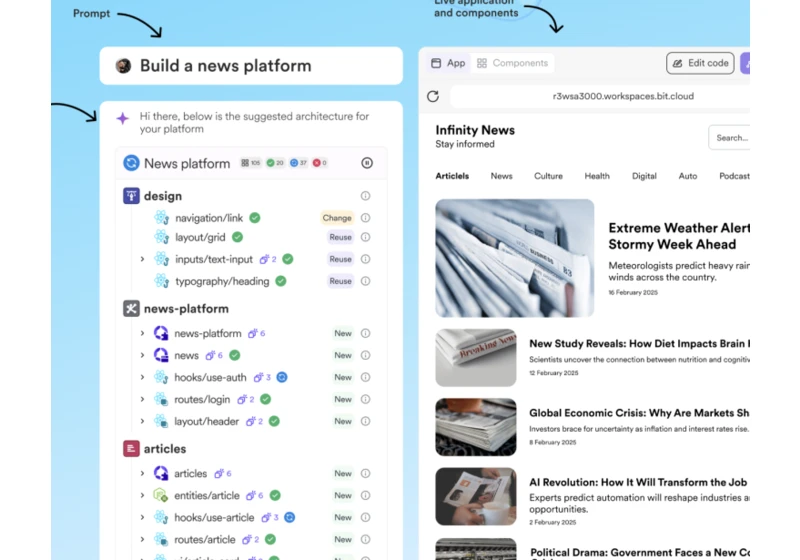
Task: Click the Search input field
Action: [729, 138]
